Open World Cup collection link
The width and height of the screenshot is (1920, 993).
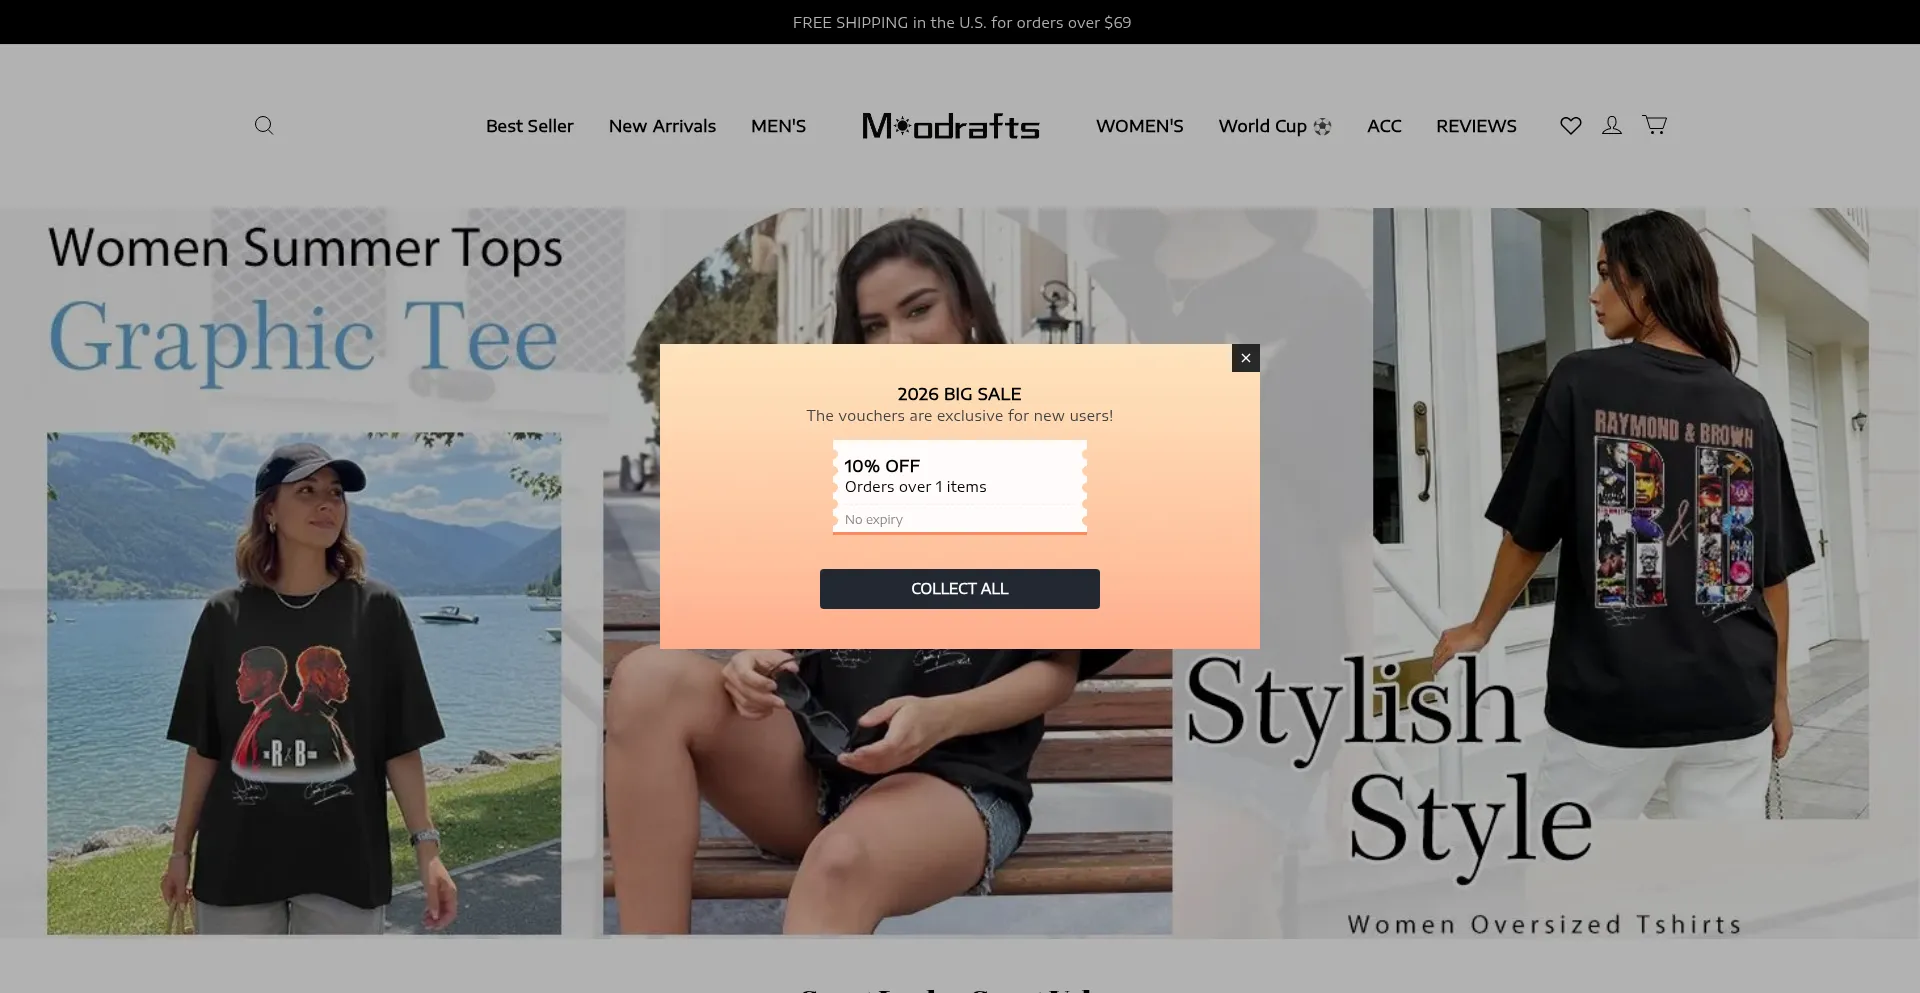1263,126
